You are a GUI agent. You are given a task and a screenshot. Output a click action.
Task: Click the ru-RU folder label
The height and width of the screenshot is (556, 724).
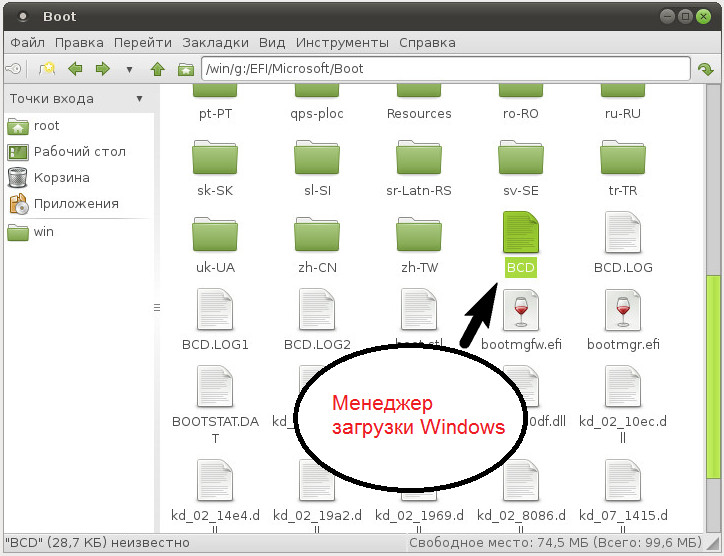click(623, 114)
